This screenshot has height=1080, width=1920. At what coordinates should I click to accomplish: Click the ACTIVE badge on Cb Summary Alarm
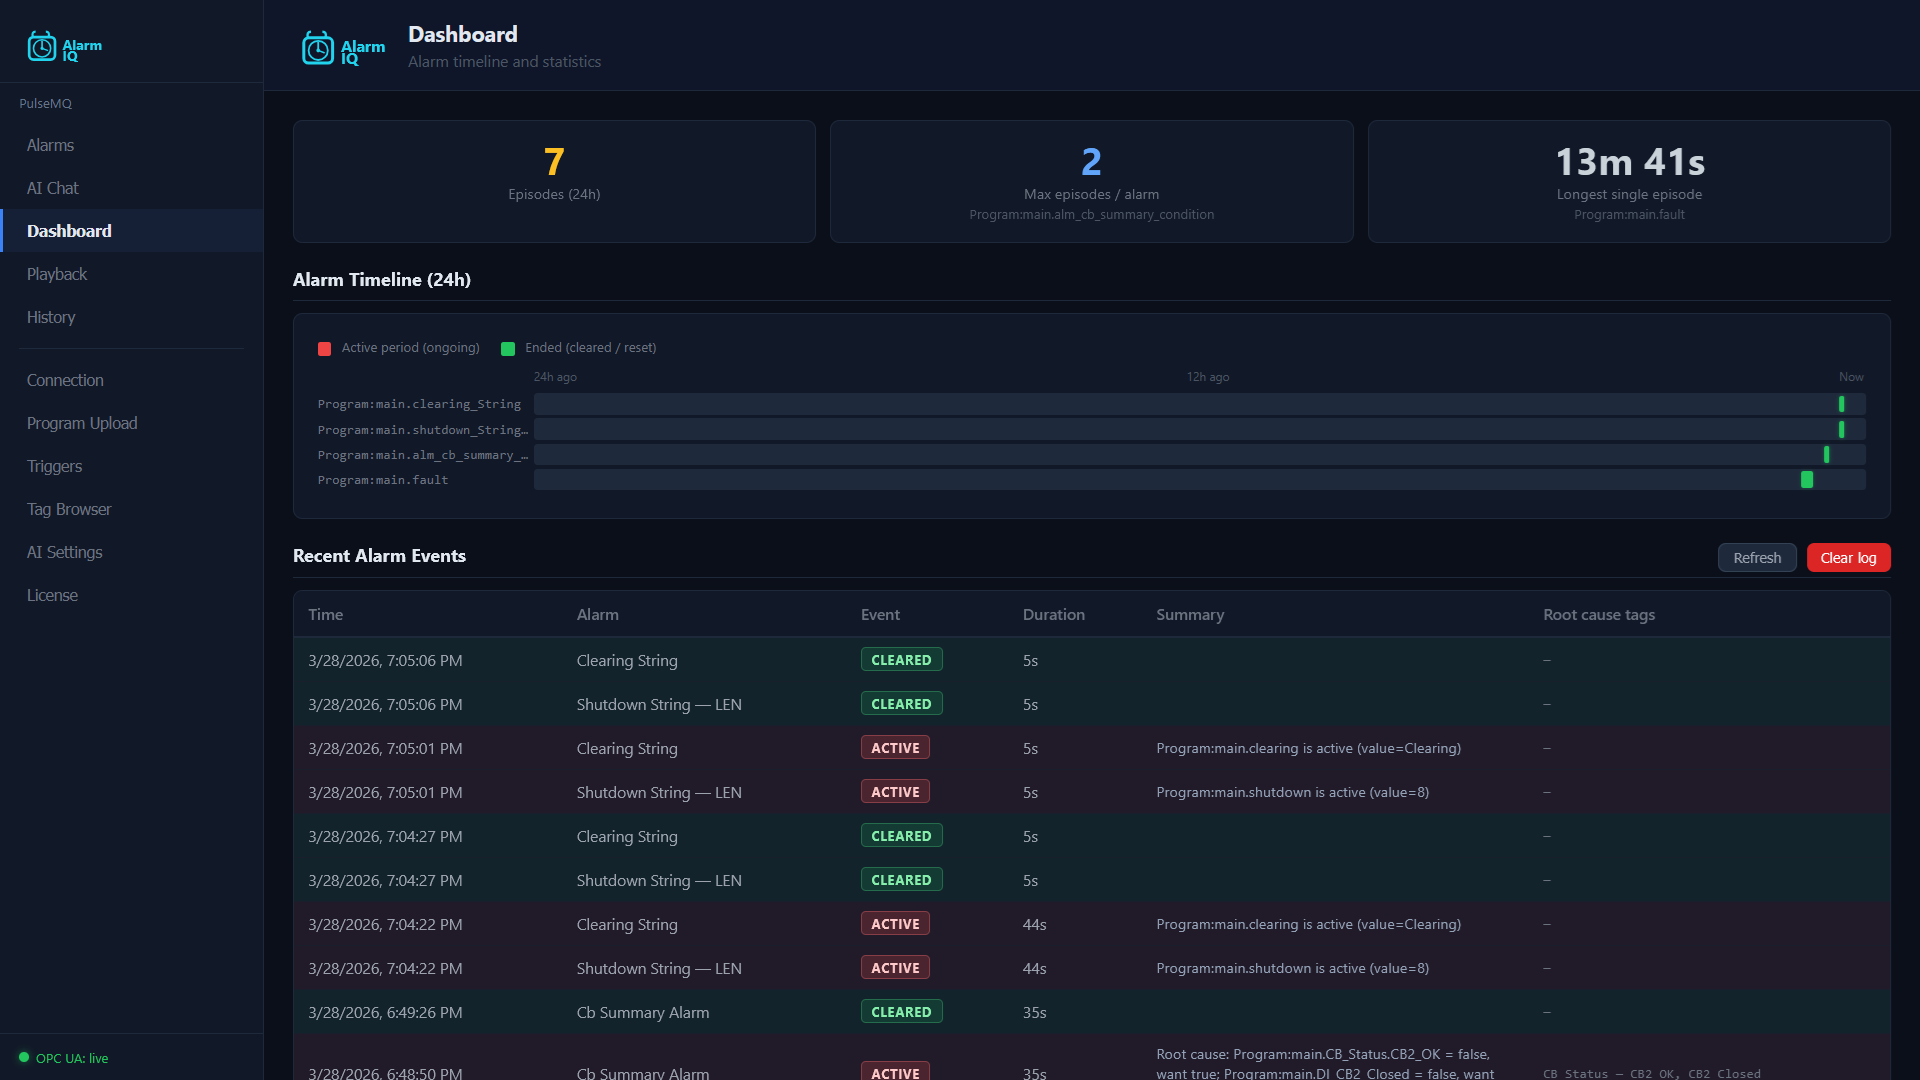coord(895,1071)
